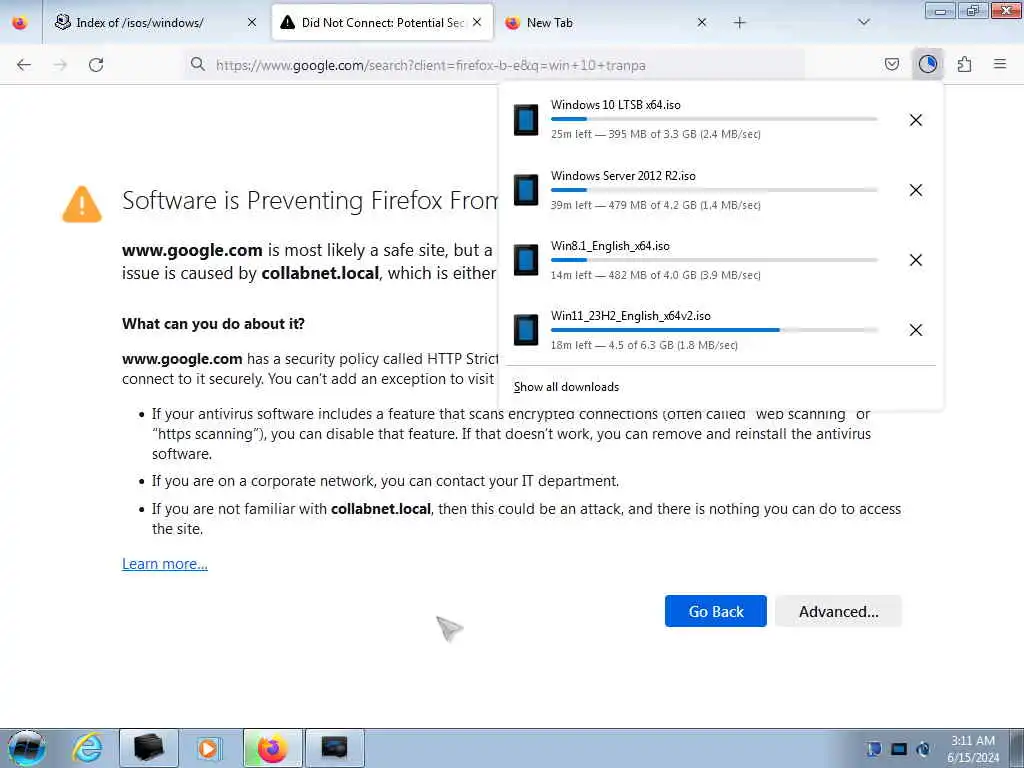Click the 'What can you do about it?' heading
1024x768 pixels.
pyautogui.click(x=213, y=324)
